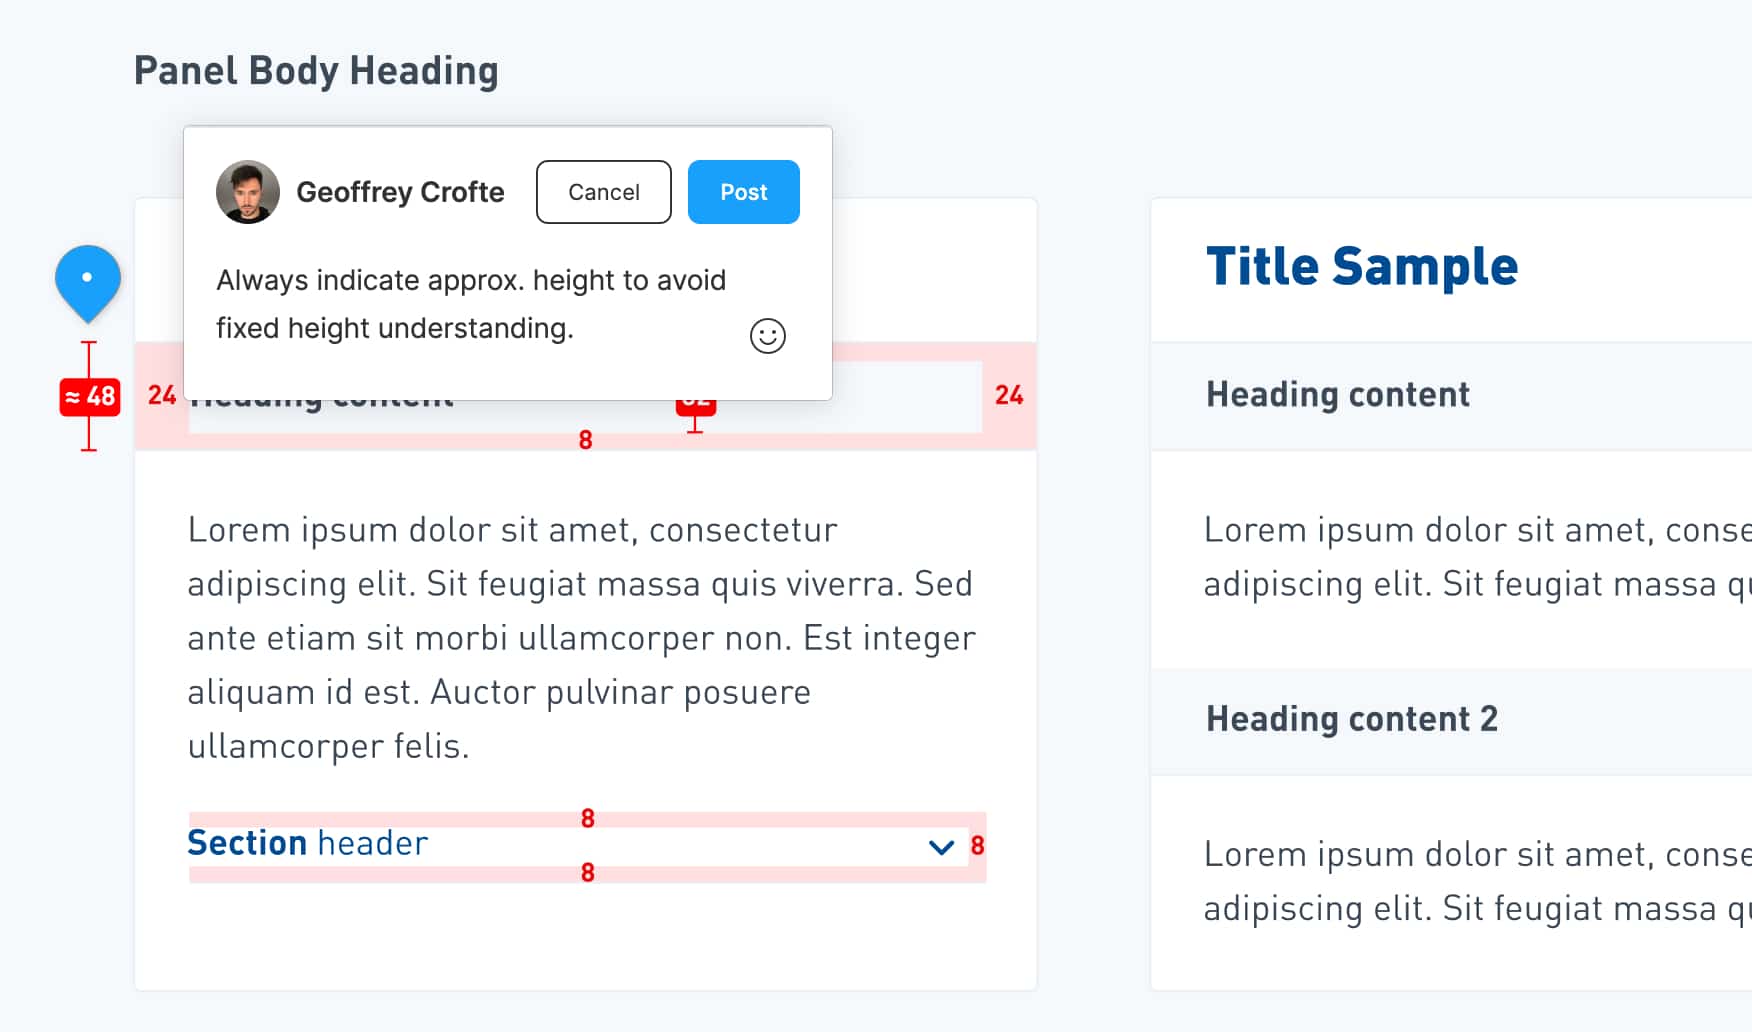
Task: Select the Panel Body Heading title
Action: [x=316, y=71]
